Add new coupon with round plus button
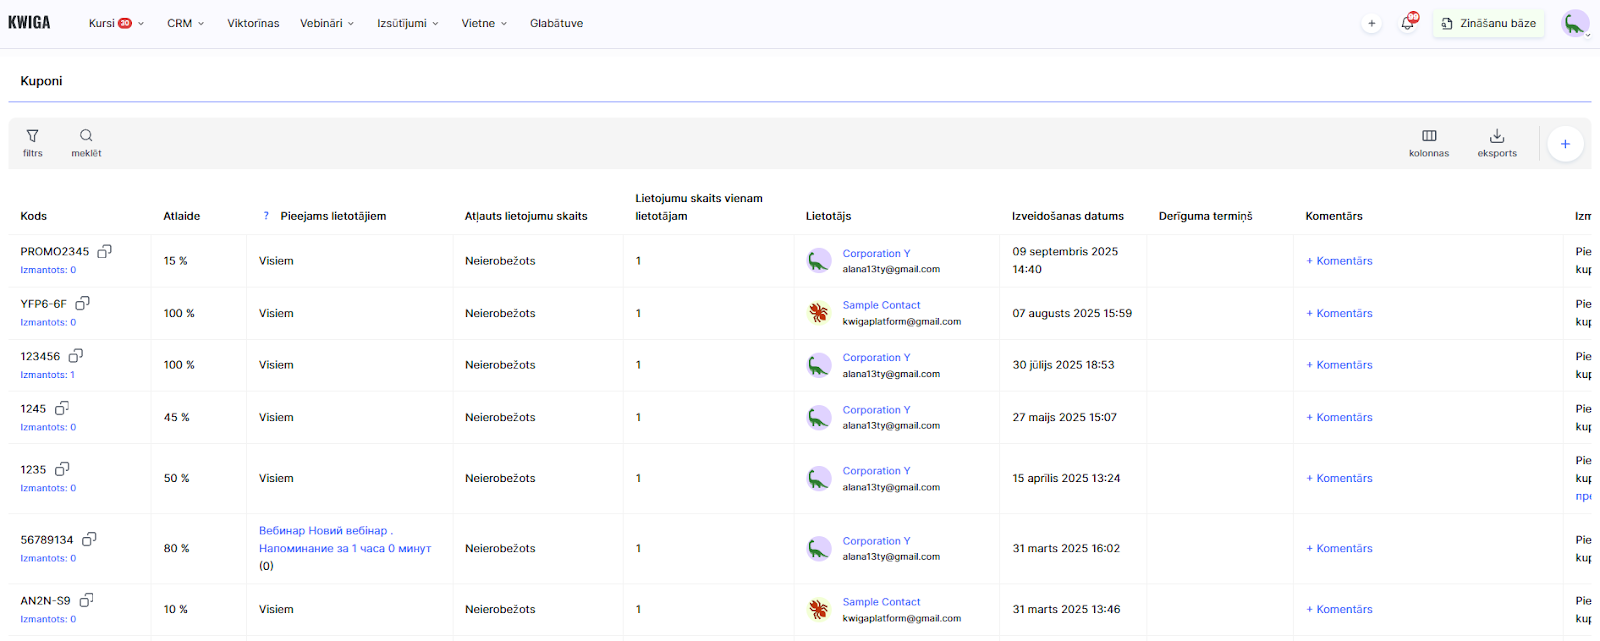Screen dimensions: 1600x641 pyautogui.click(x=1565, y=144)
